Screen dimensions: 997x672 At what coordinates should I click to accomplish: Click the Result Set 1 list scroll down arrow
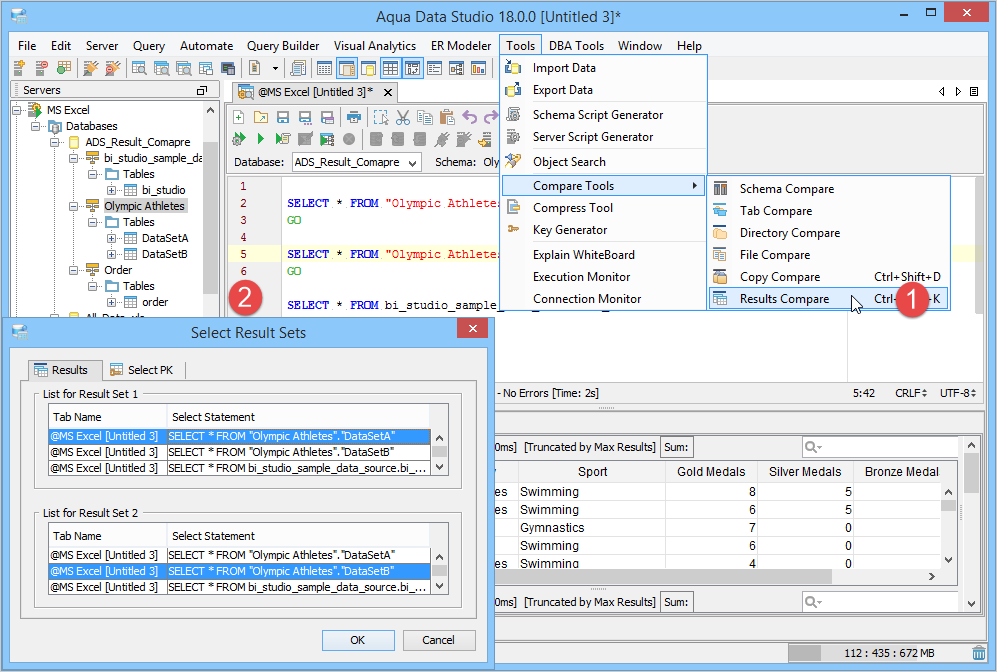[x=439, y=467]
